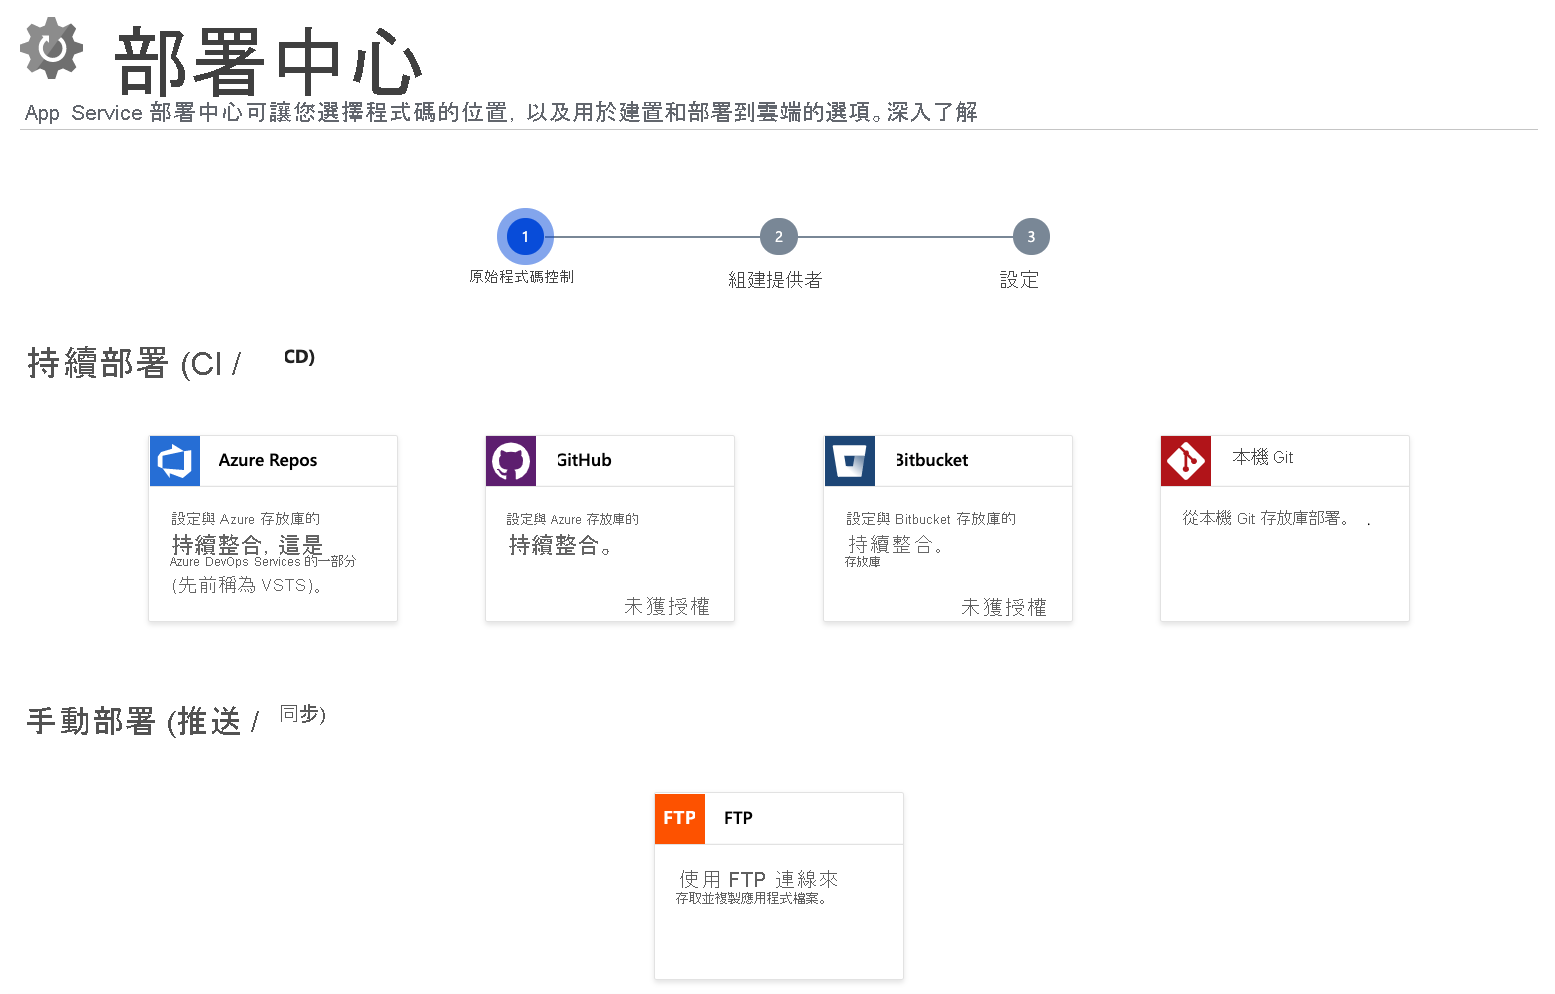This screenshot has height=994, width=1555.
Task: Click the GitHub octocat icon
Action: point(511,461)
